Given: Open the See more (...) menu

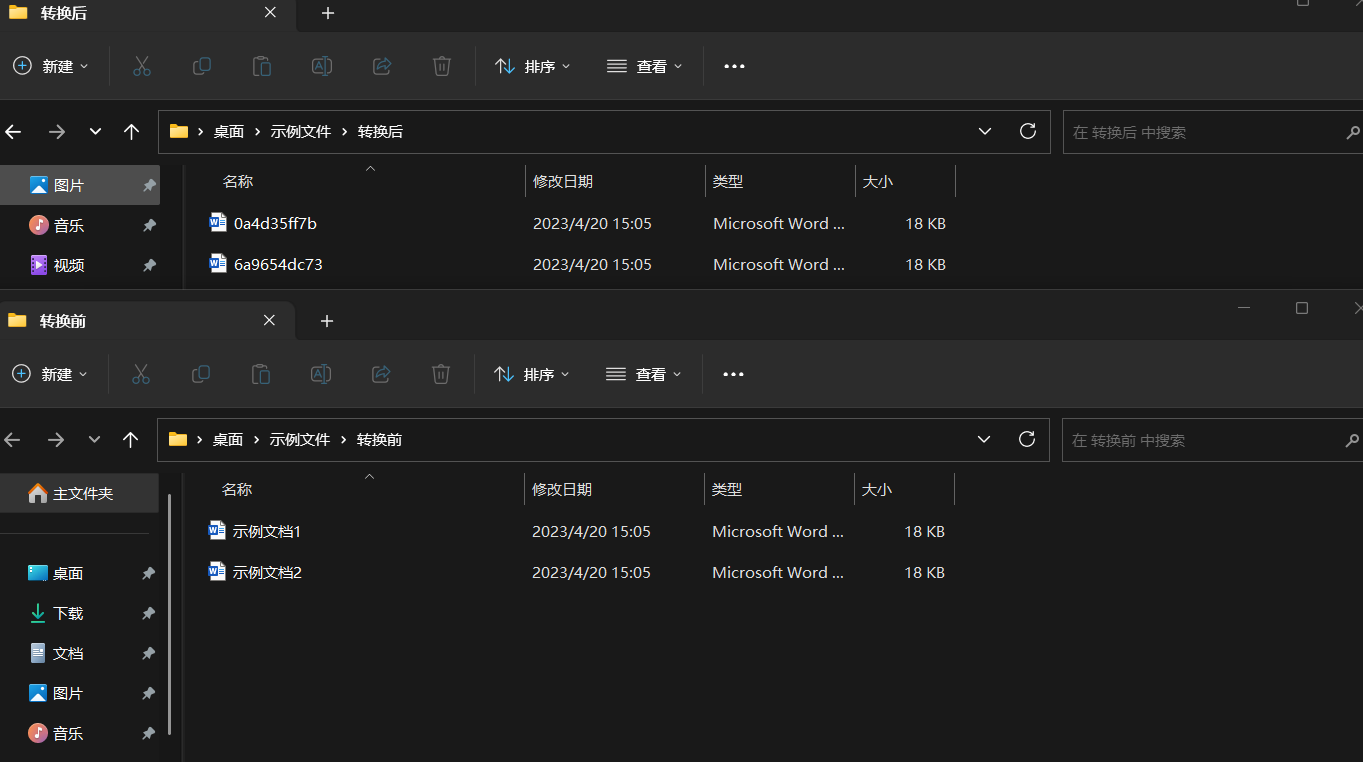Looking at the screenshot, I should 733,66.
